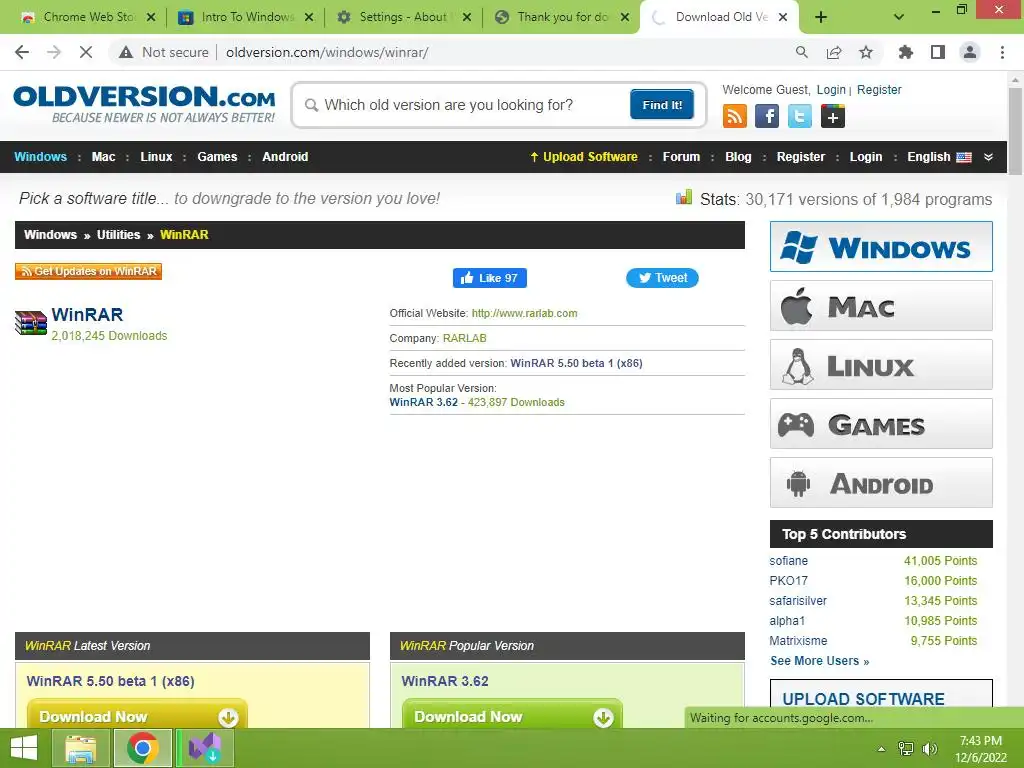Open the RARLAB company link

point(464,338)
